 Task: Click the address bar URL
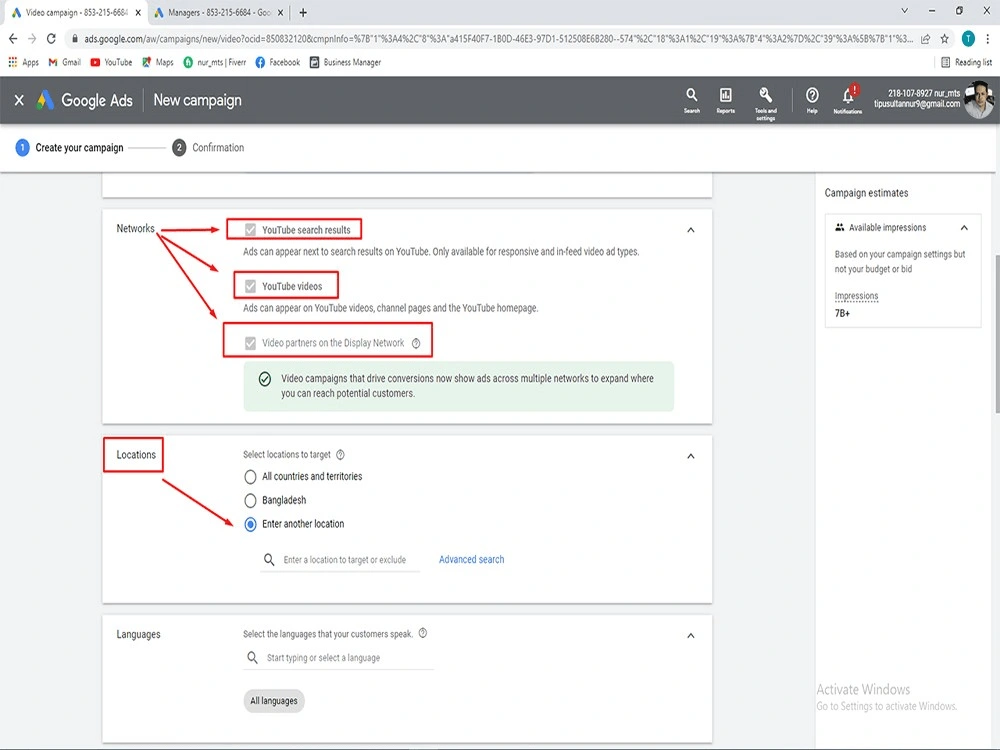coord(497,39)
